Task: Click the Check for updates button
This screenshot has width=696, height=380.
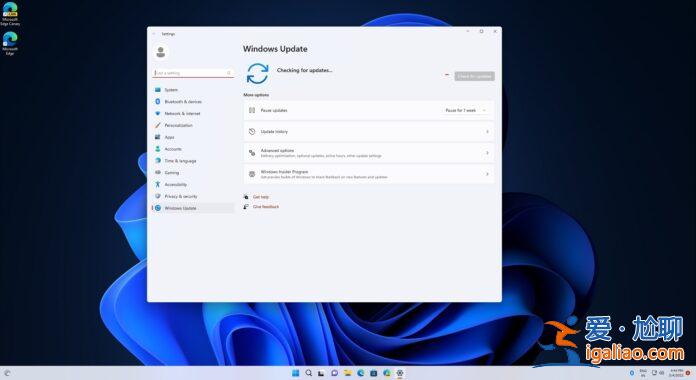Action: tap(474, 76)
